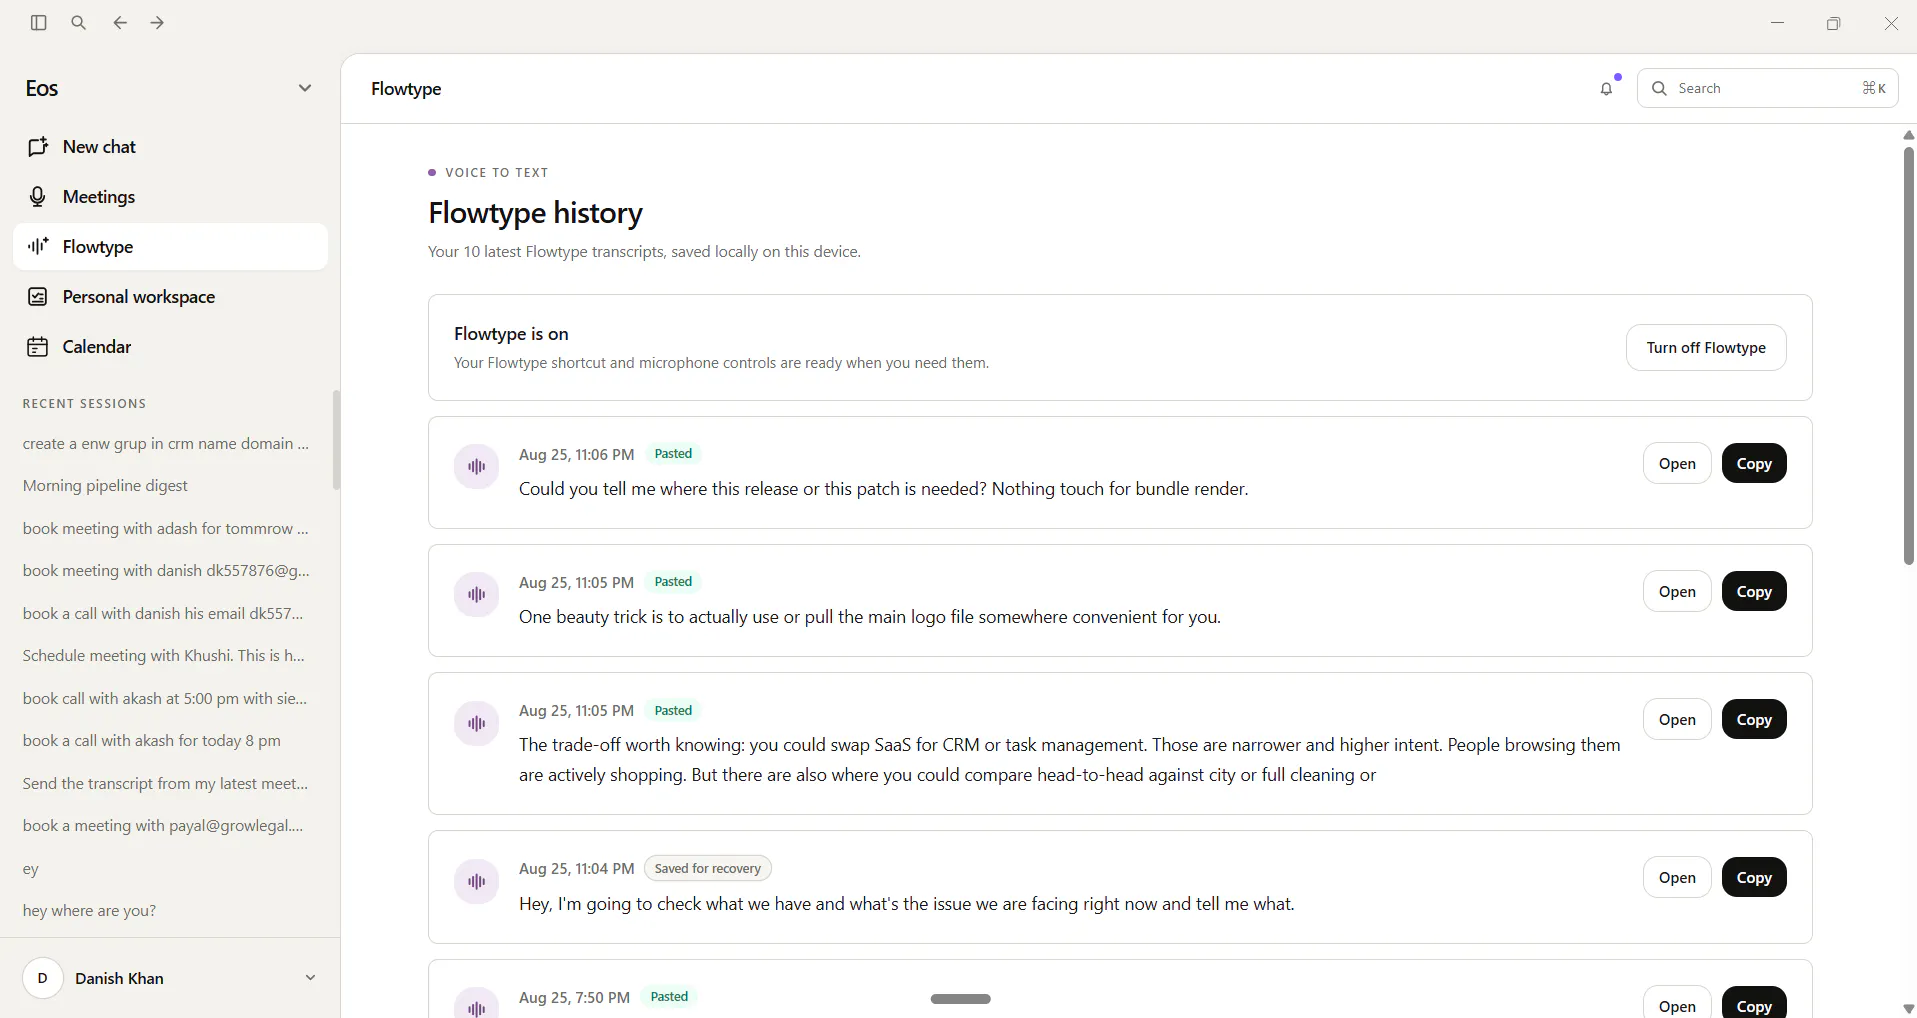
Task: Open the 11:04 PM 'Hey, I'm going' transcript
Action: coord(1677,878)
